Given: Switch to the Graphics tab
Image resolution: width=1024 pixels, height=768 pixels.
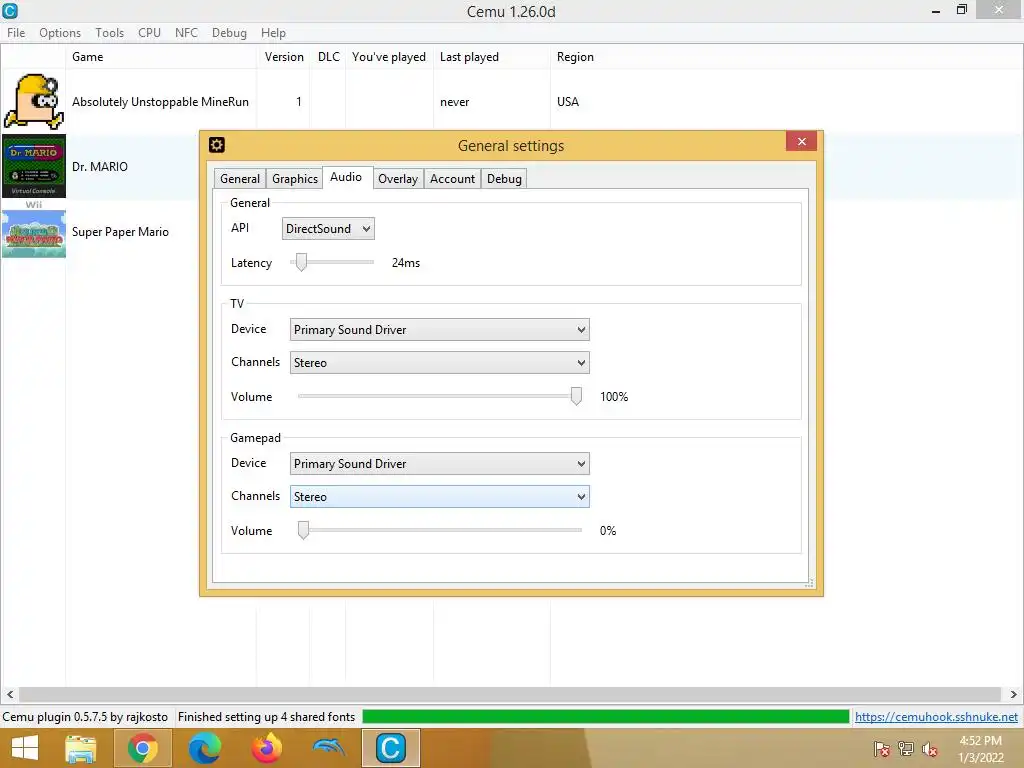Looking at the screenshot, I should click(295, 179).
